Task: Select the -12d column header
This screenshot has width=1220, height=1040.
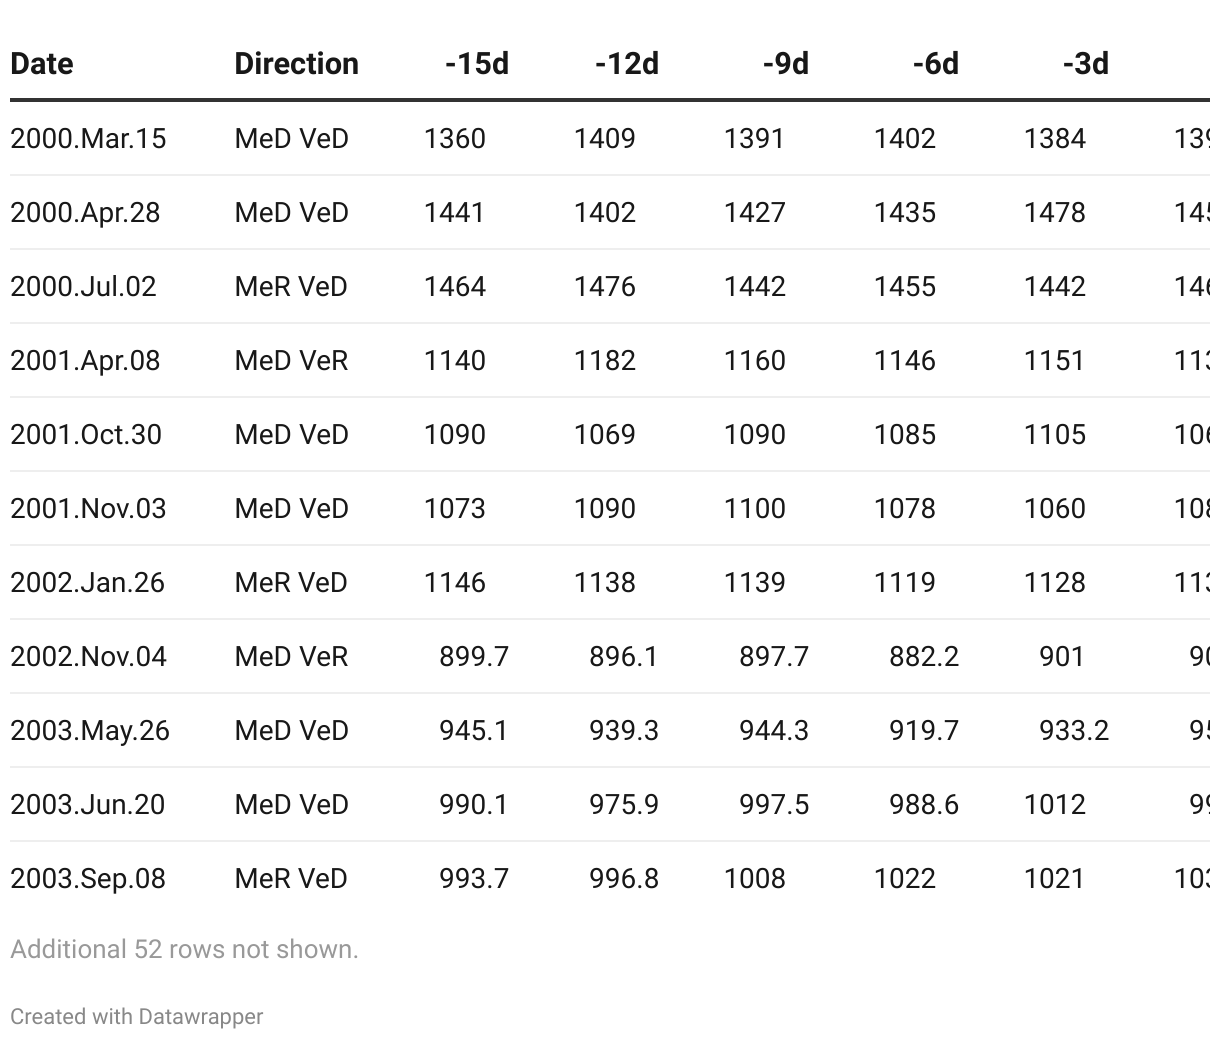Action: tap(627, 64)
